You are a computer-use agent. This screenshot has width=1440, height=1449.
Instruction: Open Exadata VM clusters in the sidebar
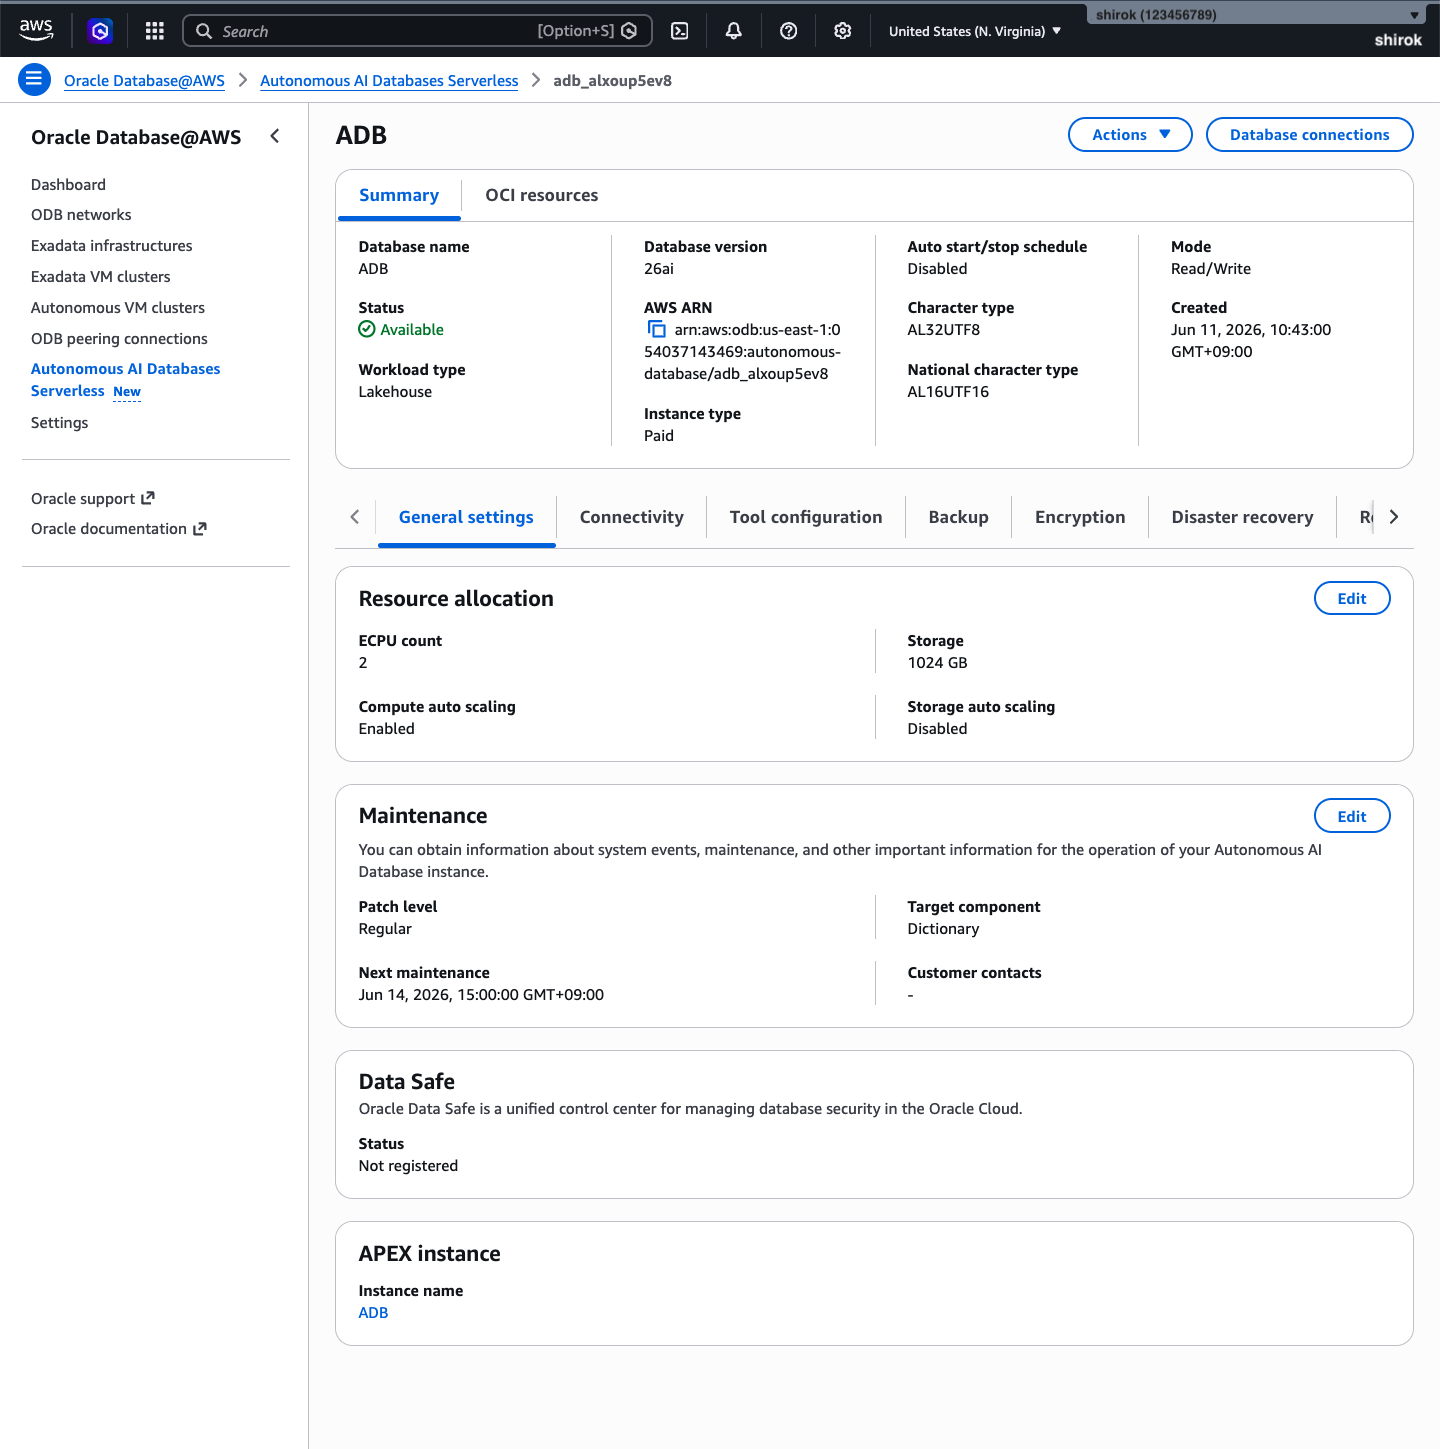[x=101, y=277]
